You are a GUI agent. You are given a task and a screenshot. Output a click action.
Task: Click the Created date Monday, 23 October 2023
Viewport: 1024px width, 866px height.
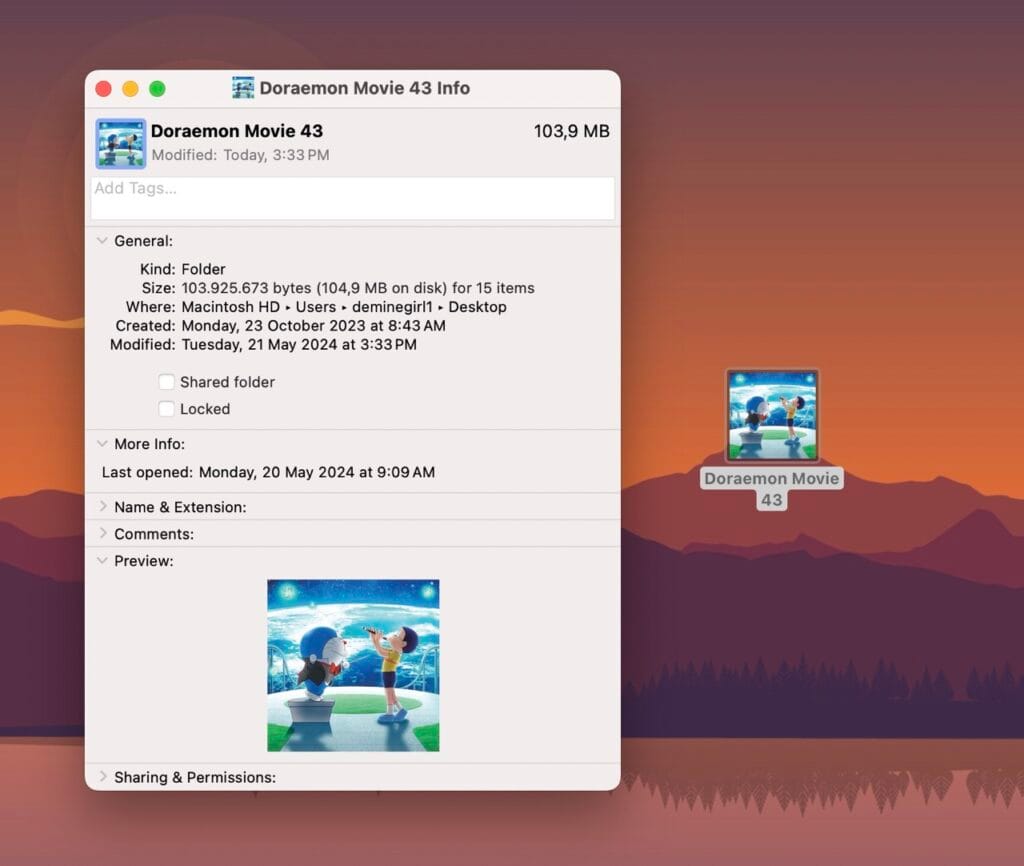(313, 326)
